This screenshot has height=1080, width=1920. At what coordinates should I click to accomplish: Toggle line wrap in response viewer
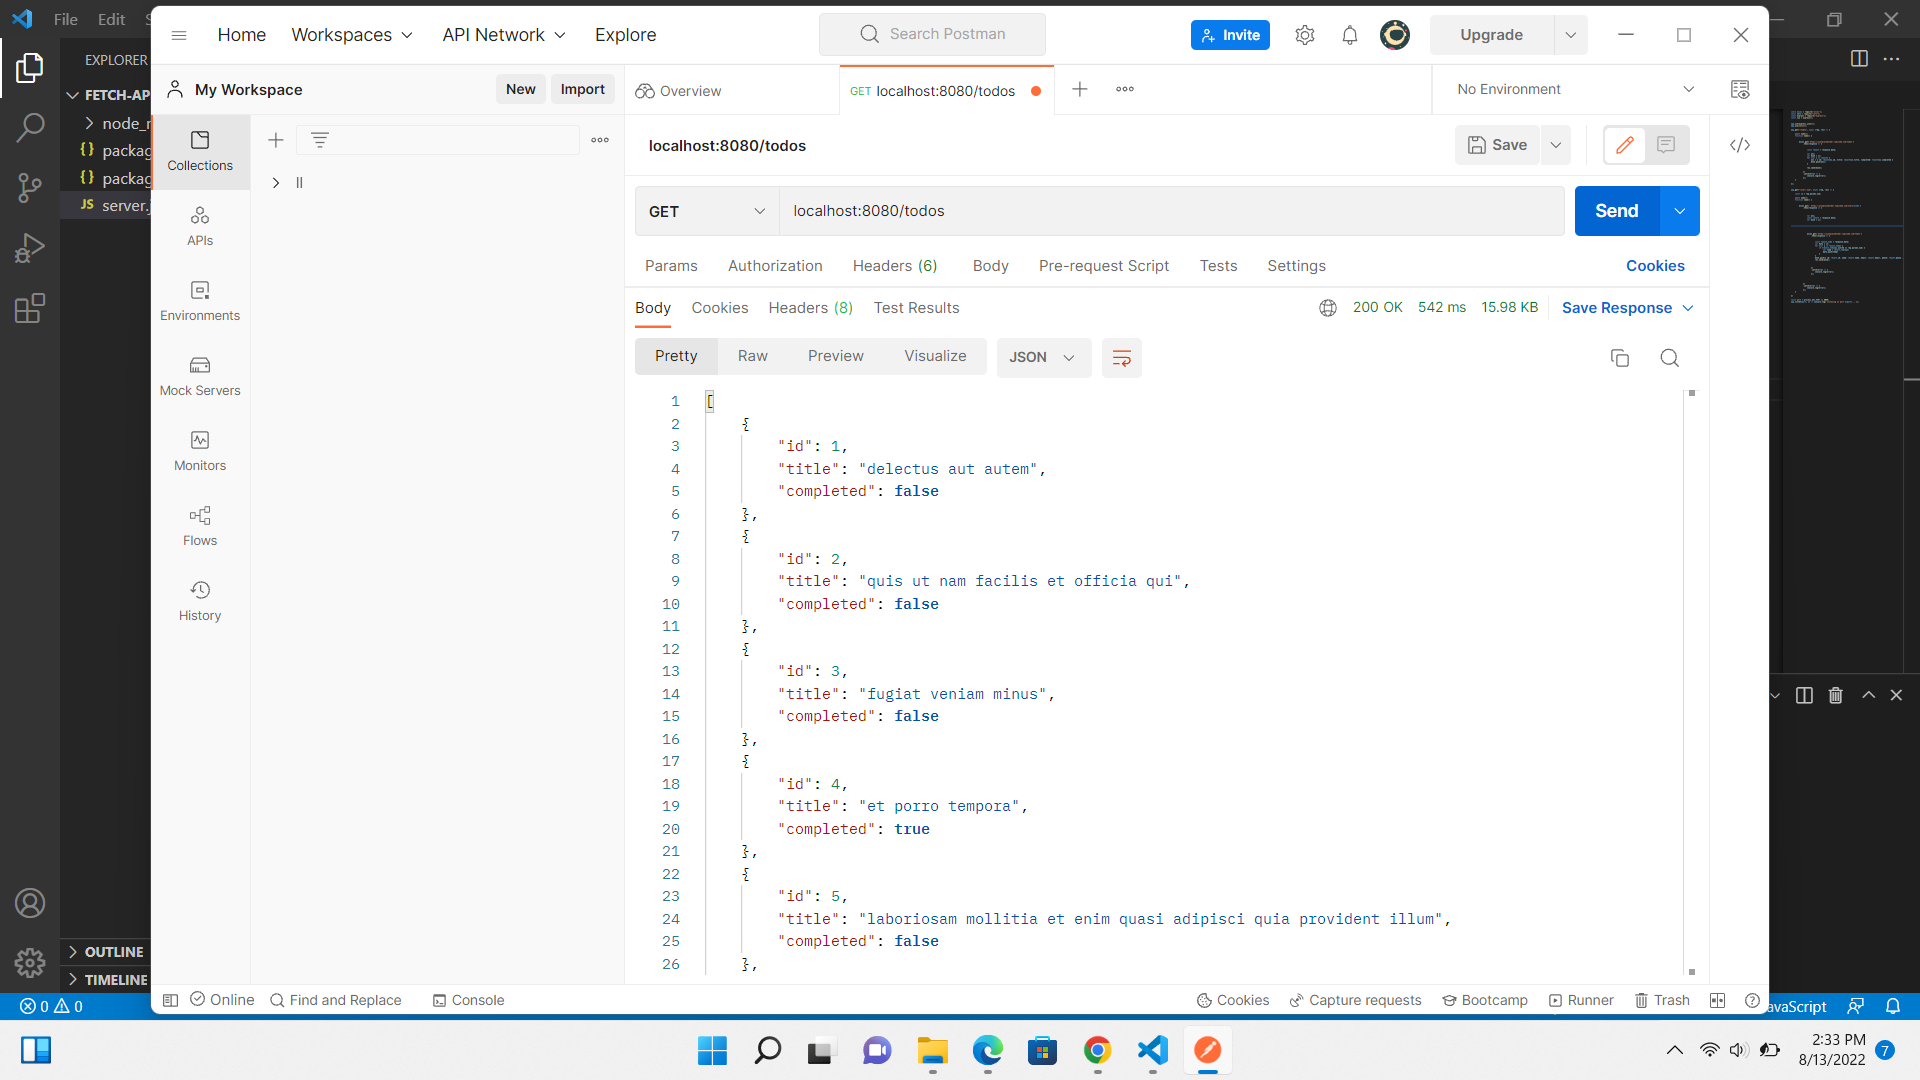pos(1122,358)
